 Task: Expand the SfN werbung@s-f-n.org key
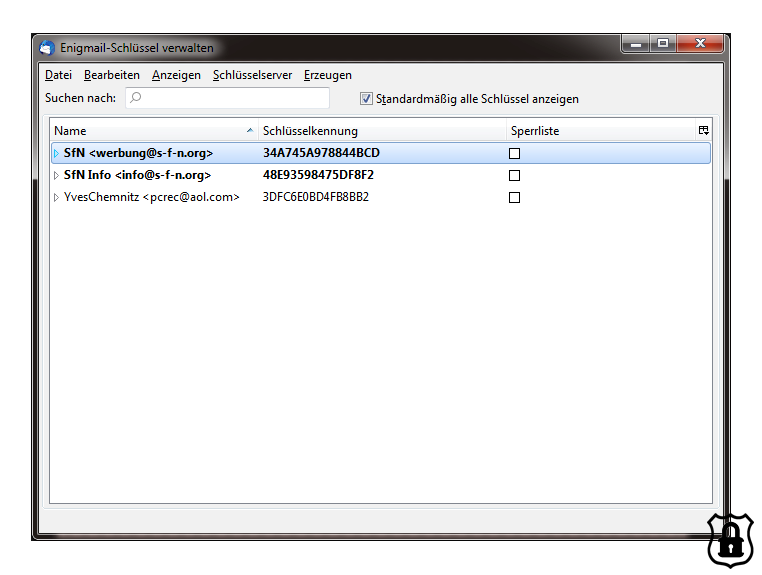pos(56,153)
